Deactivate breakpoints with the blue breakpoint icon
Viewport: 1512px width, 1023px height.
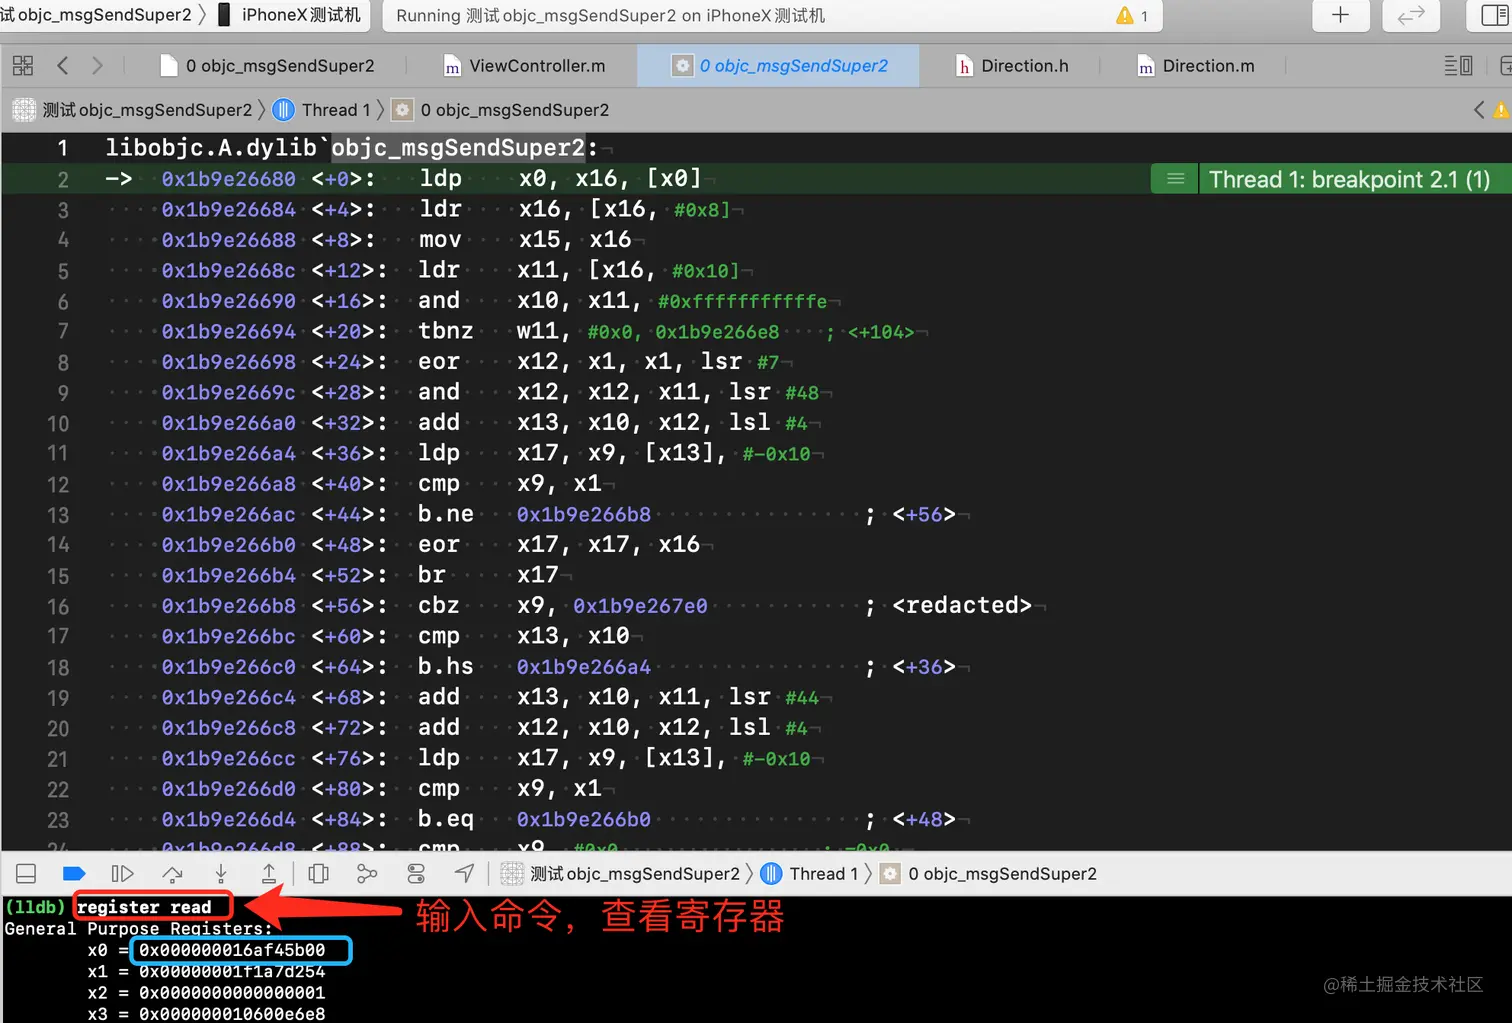pyautogui.click(x=74, y=874)
